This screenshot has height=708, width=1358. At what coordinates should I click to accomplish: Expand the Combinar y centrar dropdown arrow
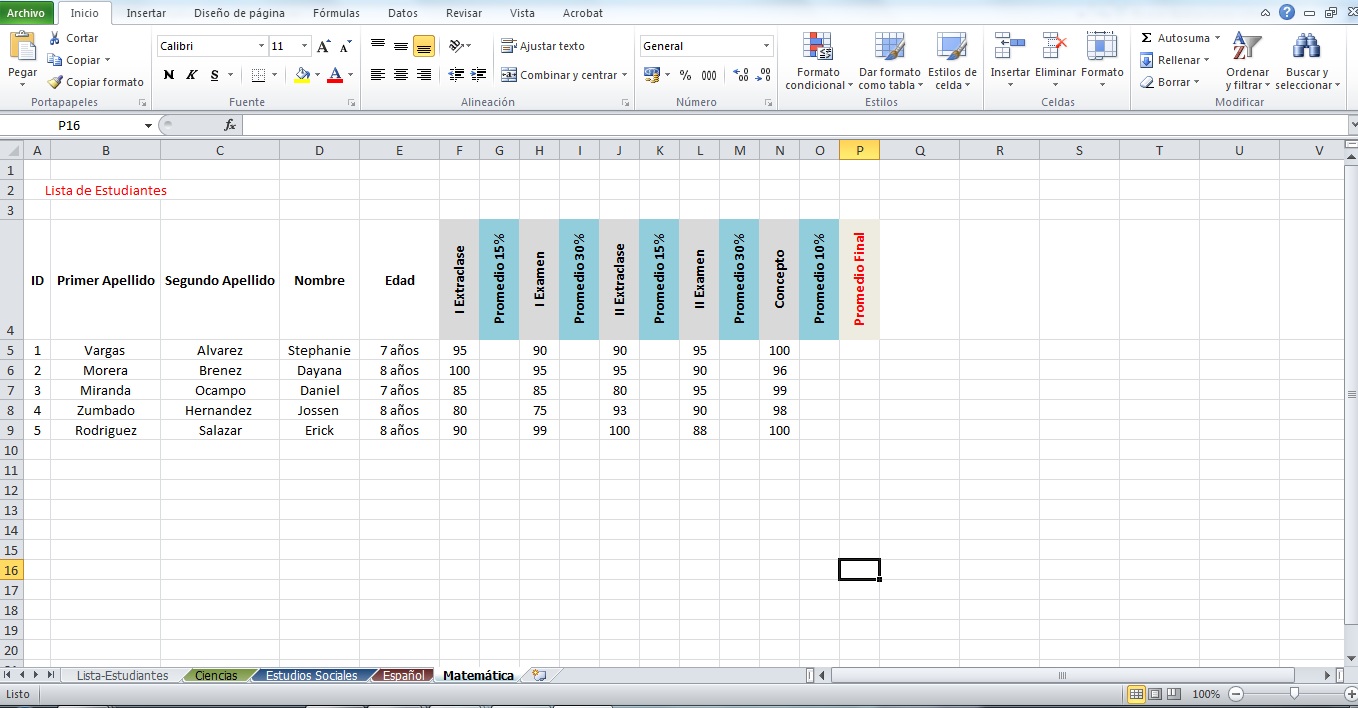(624, 75)
